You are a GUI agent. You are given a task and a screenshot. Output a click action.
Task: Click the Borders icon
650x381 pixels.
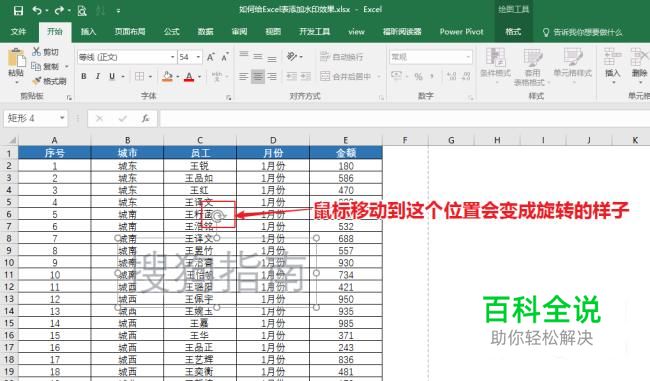(x=140, y=76)
